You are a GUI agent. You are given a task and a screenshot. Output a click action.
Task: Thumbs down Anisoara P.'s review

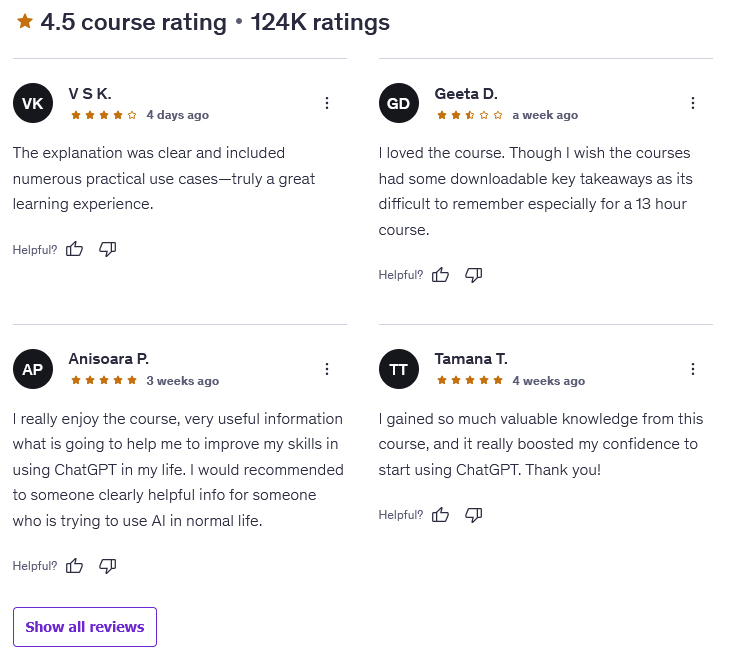(x=108, y=566)
